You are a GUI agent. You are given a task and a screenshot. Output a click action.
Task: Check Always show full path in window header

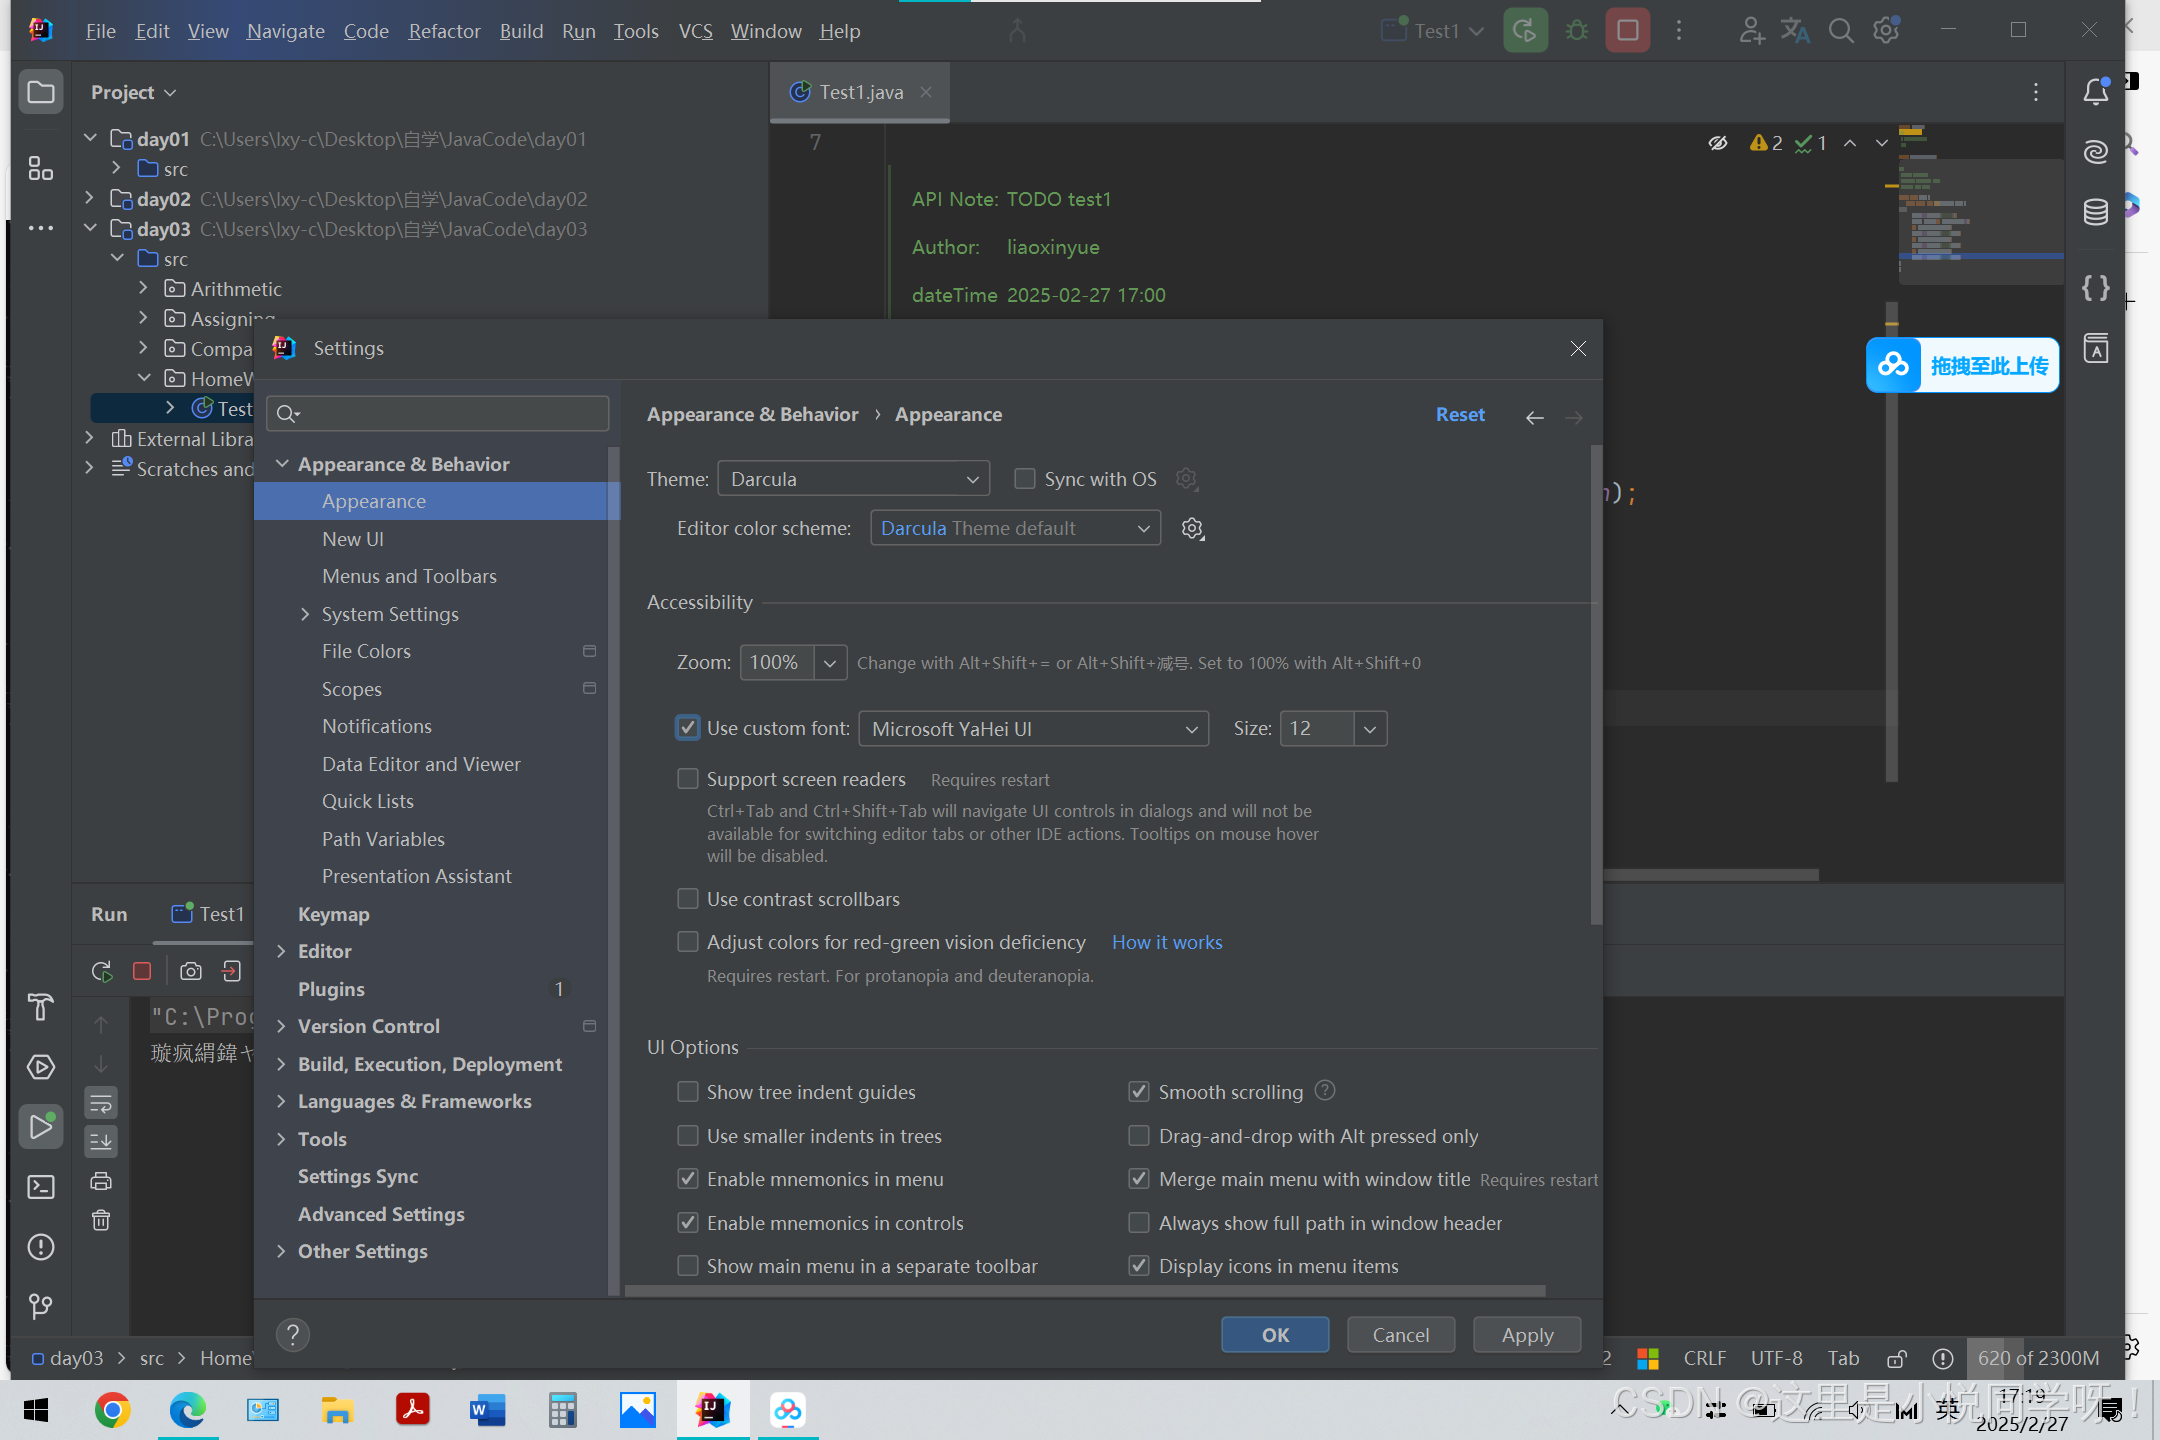pyautogui.click(x=1139, y=1223)
